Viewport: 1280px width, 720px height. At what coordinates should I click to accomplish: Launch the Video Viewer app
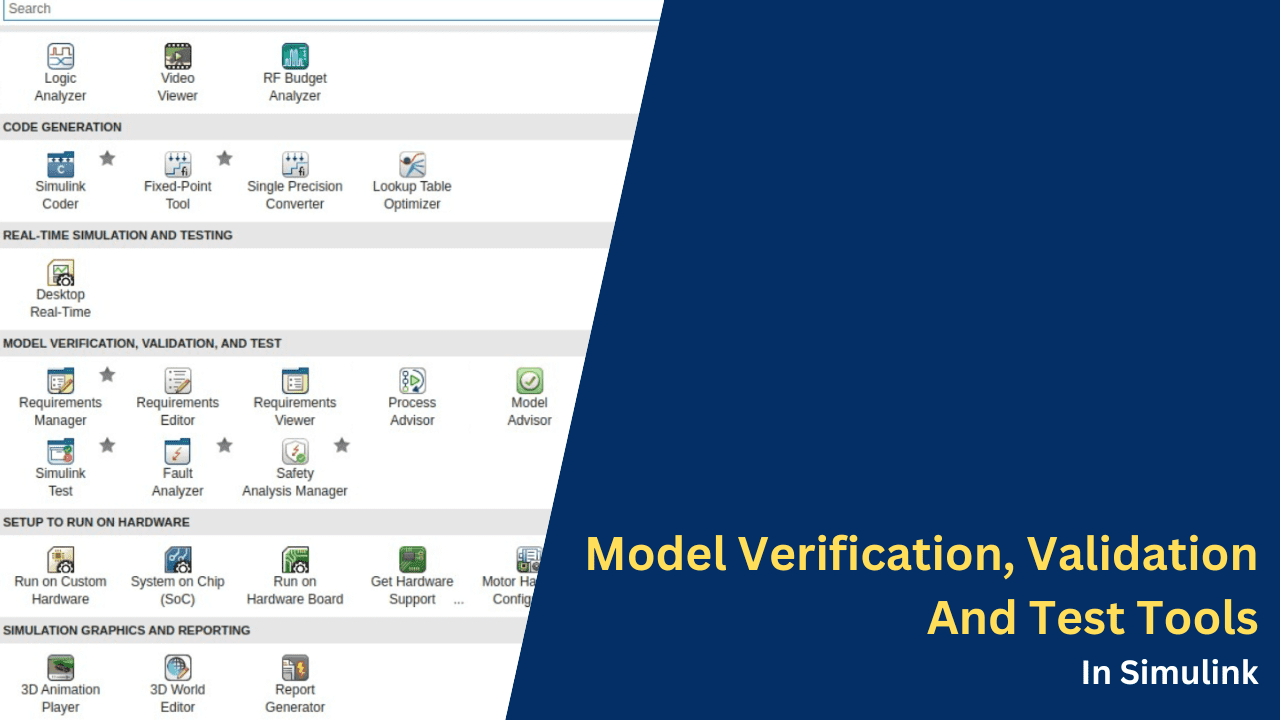click(x=178, y=73)
